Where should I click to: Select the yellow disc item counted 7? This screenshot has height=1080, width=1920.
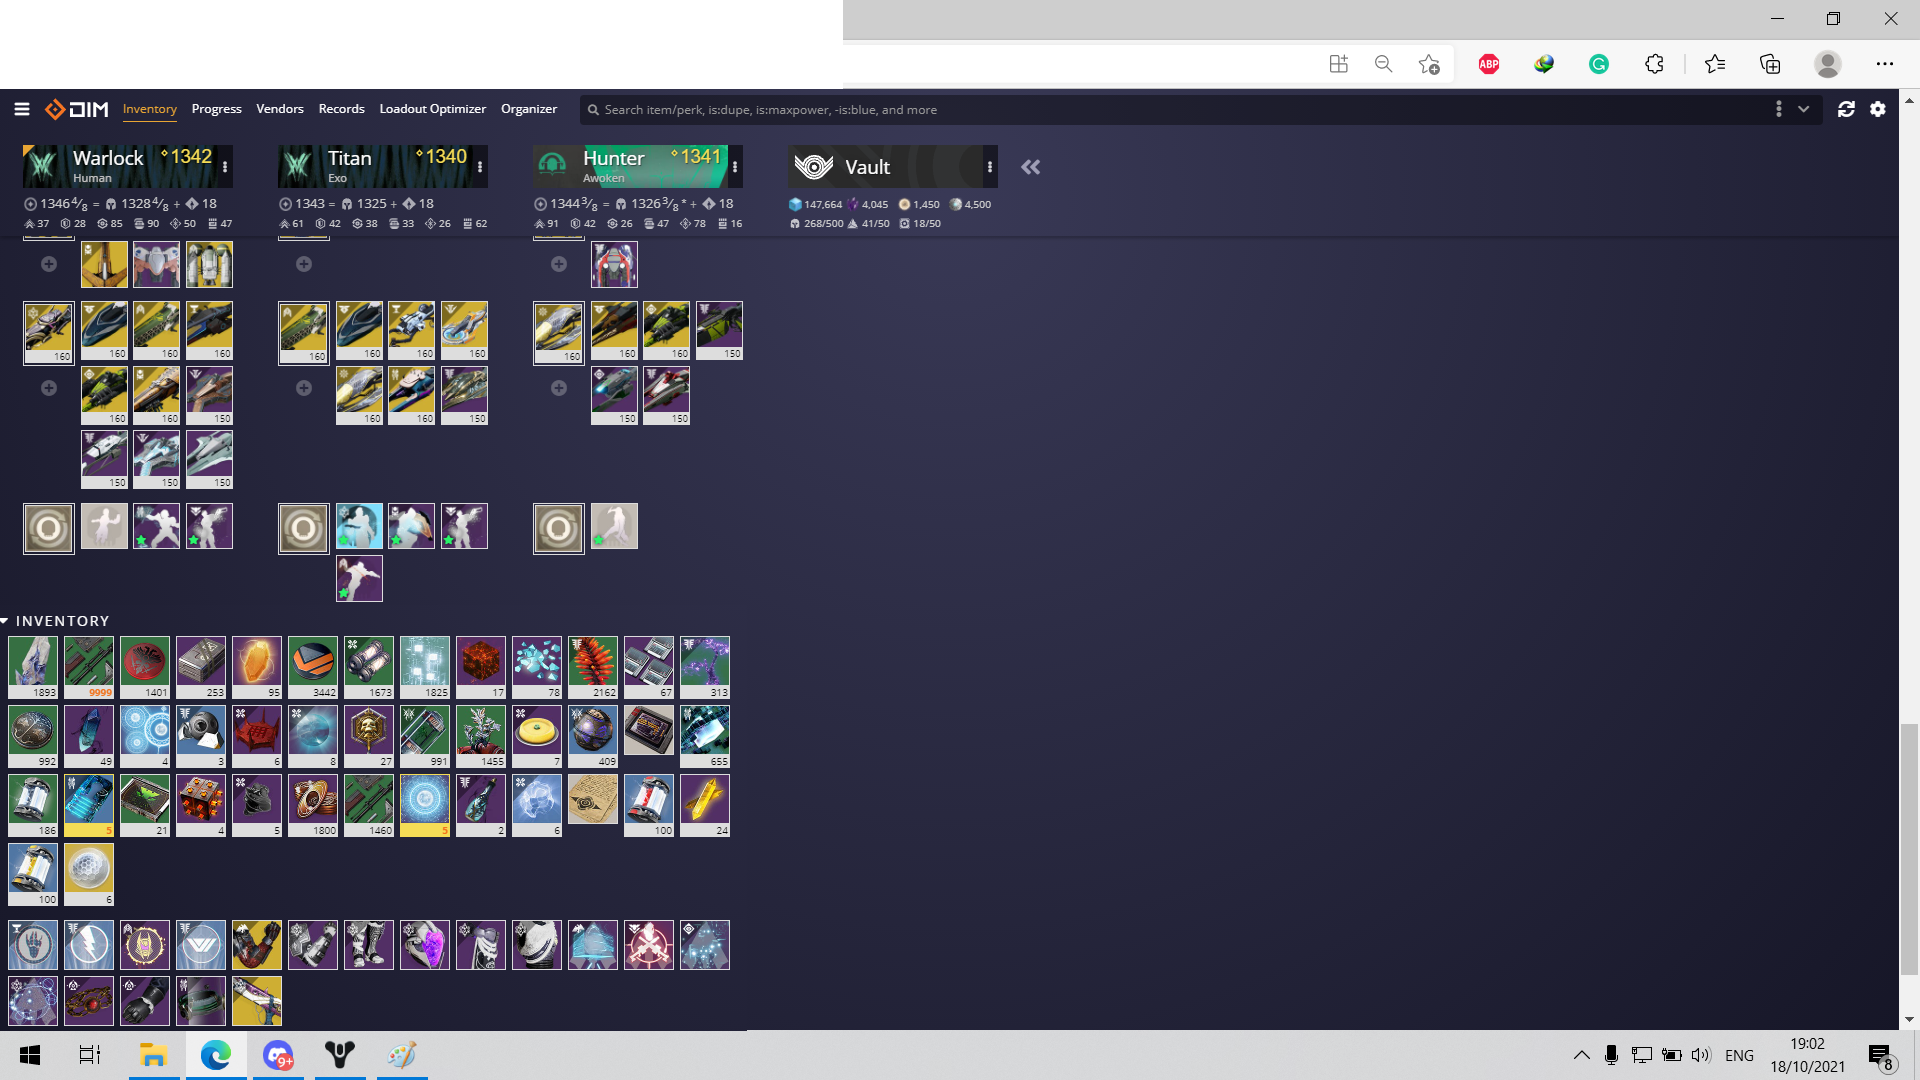point(537,736)
